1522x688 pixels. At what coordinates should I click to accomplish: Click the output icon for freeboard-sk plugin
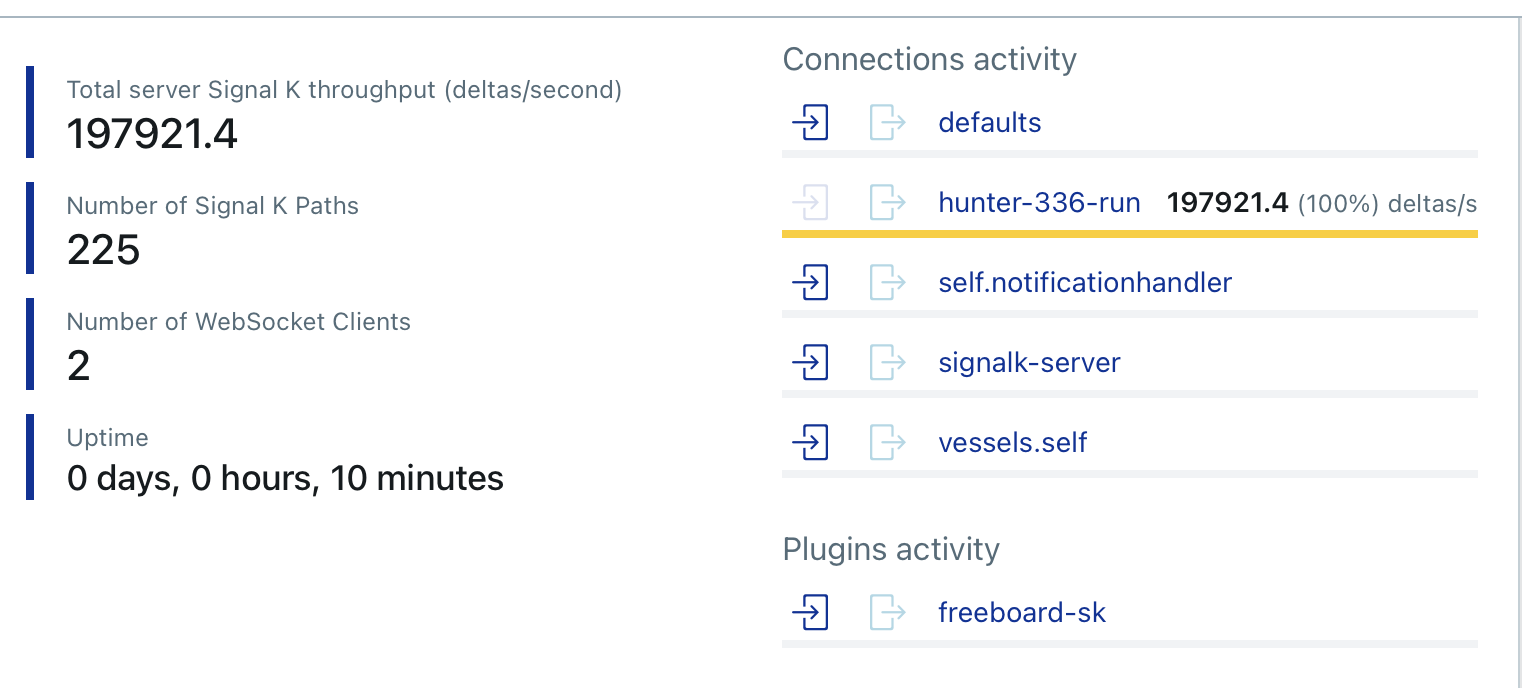pyautogui.click(x=888, y=613)
